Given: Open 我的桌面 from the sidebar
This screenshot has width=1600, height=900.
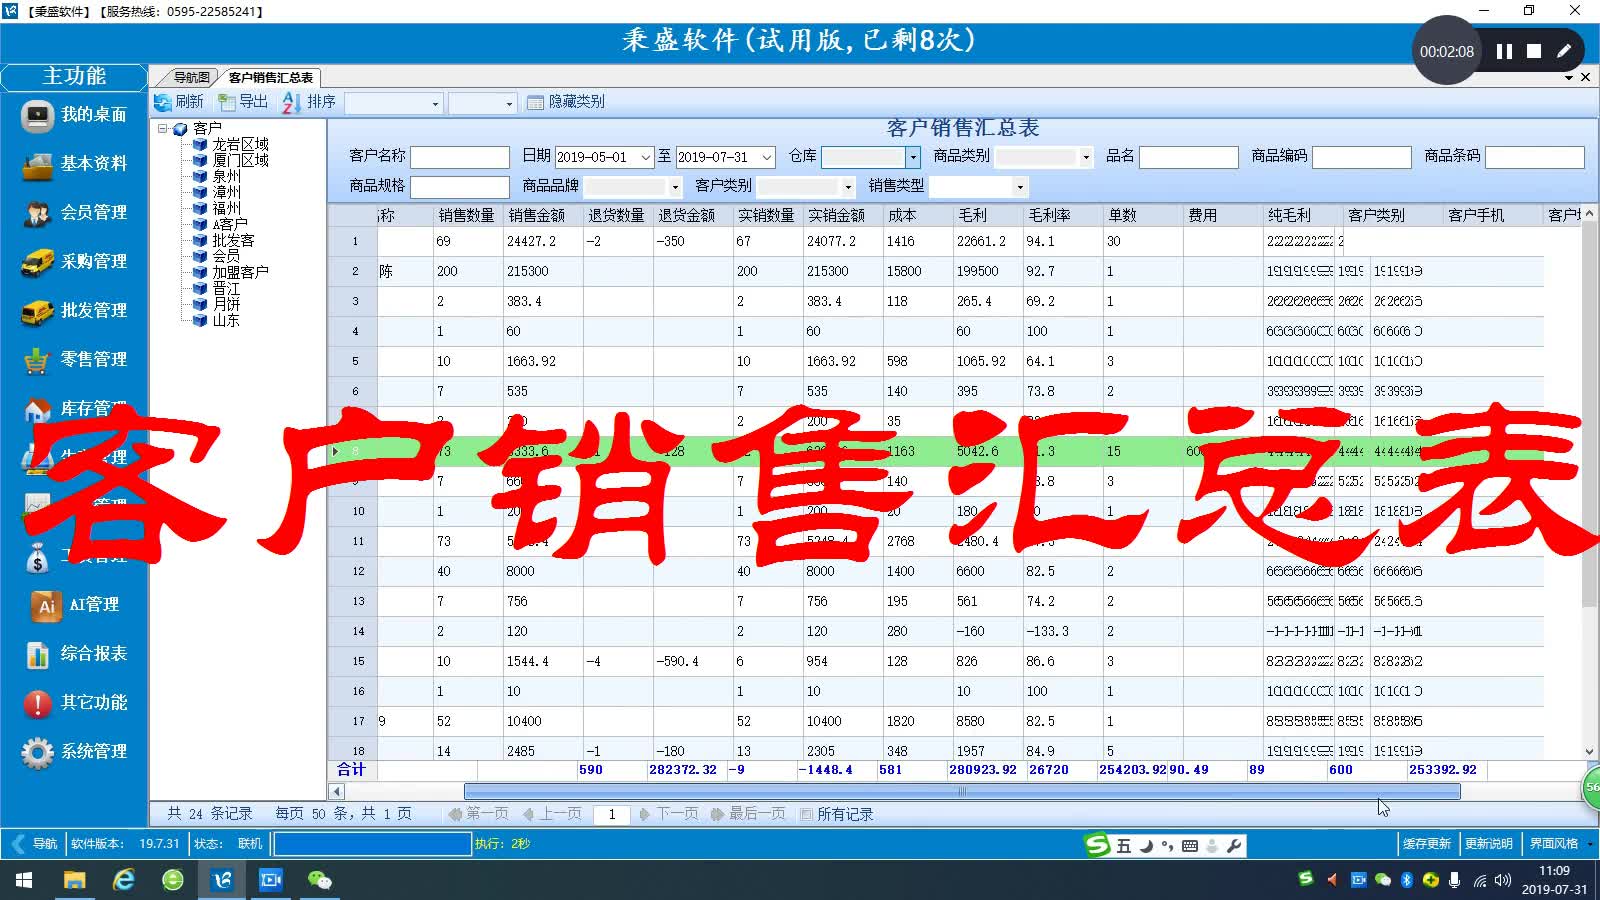Looking at the screenshot, I should click(75, 115).
